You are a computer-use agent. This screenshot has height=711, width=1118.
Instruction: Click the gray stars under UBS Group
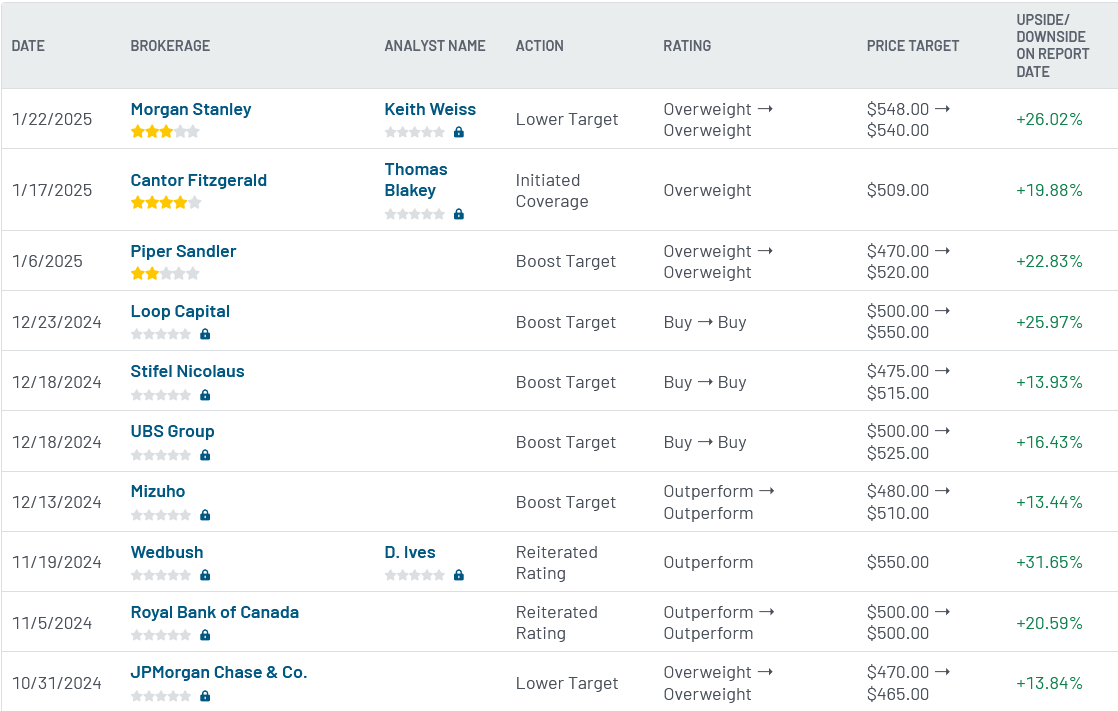[161, 455]
